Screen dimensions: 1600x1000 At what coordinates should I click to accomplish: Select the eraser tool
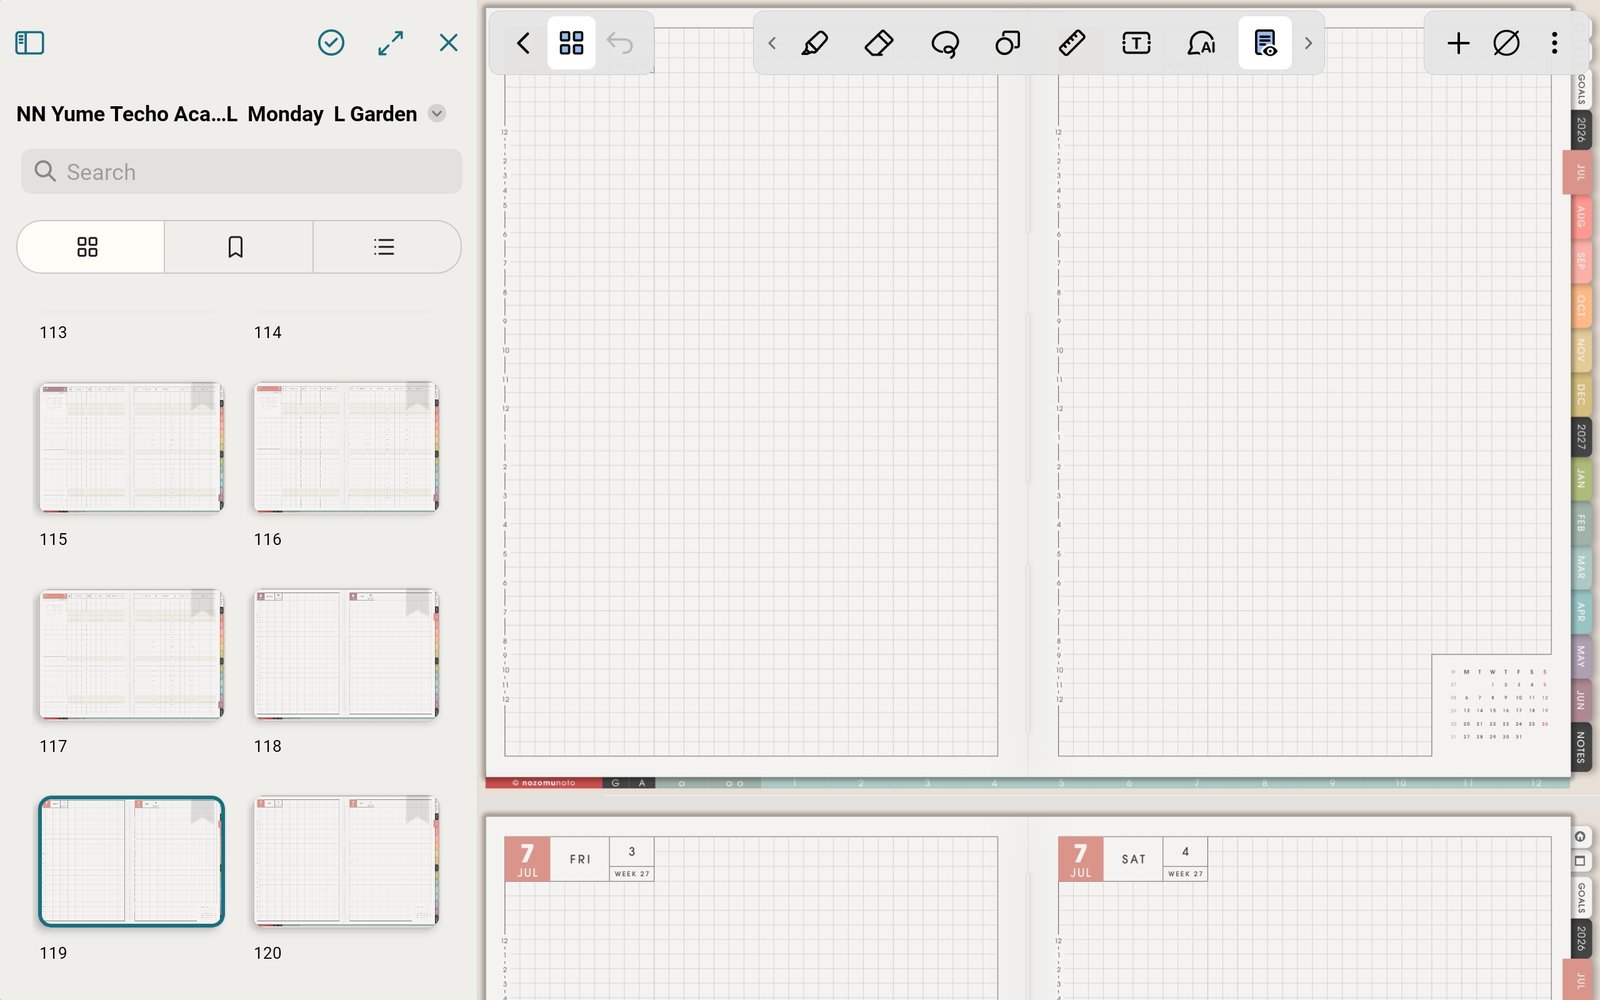pos(879,43)
